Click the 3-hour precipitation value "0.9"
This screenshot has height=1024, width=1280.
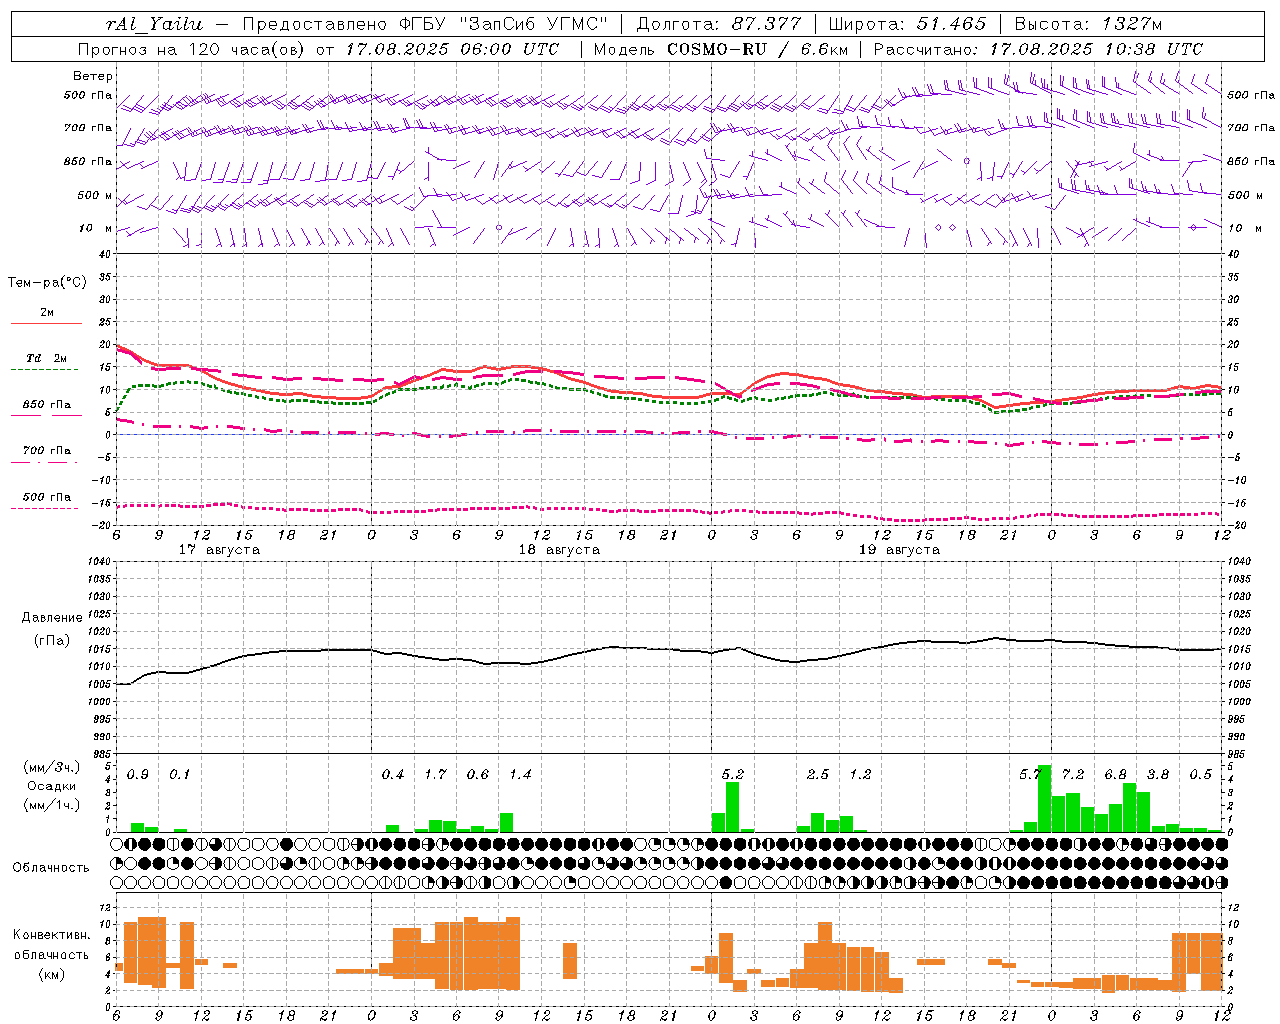tap(138, 774)
